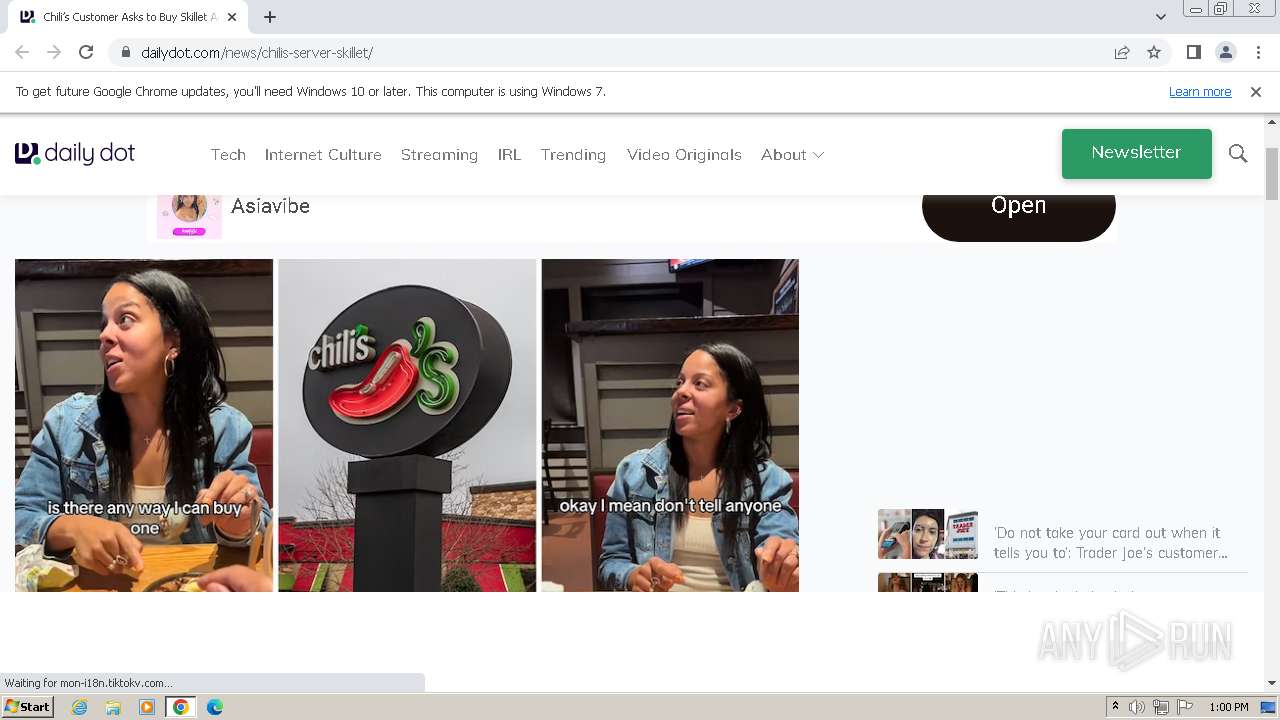Toggle the Chrome side panel icon
This screenshot has height=720, width=1280.
coord(1193,52)
